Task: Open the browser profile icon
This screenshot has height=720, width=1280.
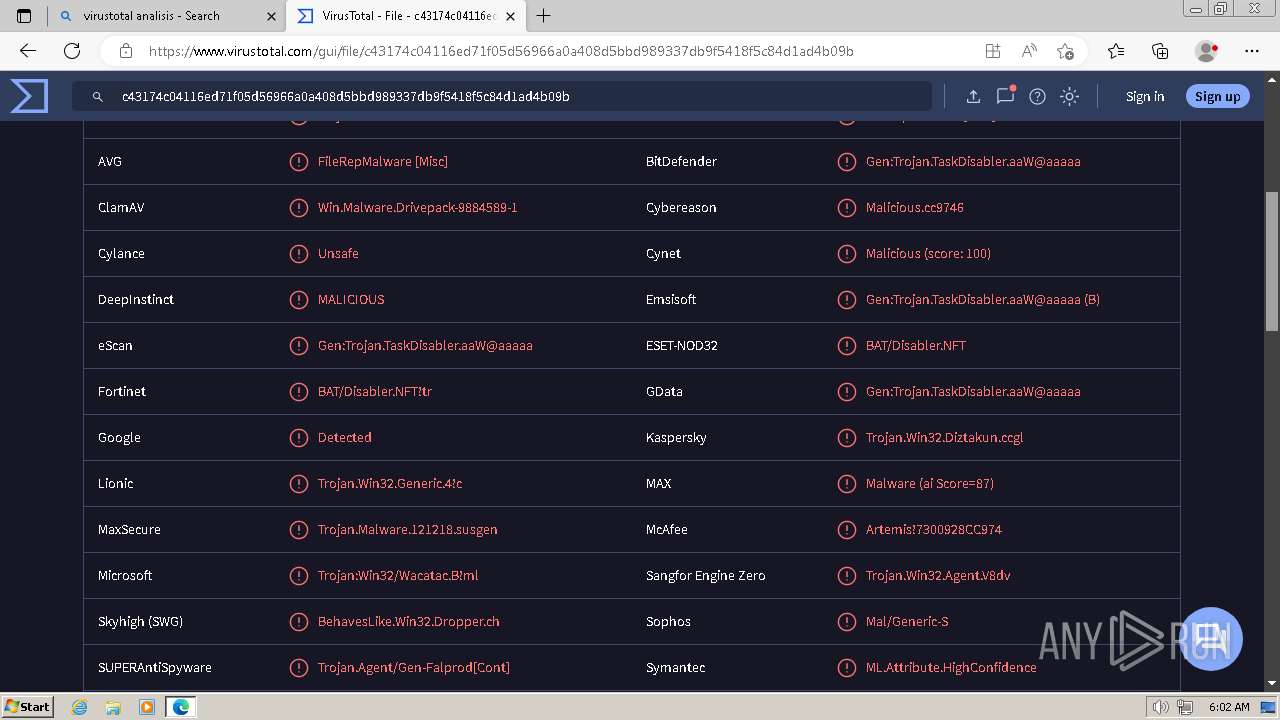Action: tap(1207, 51)
